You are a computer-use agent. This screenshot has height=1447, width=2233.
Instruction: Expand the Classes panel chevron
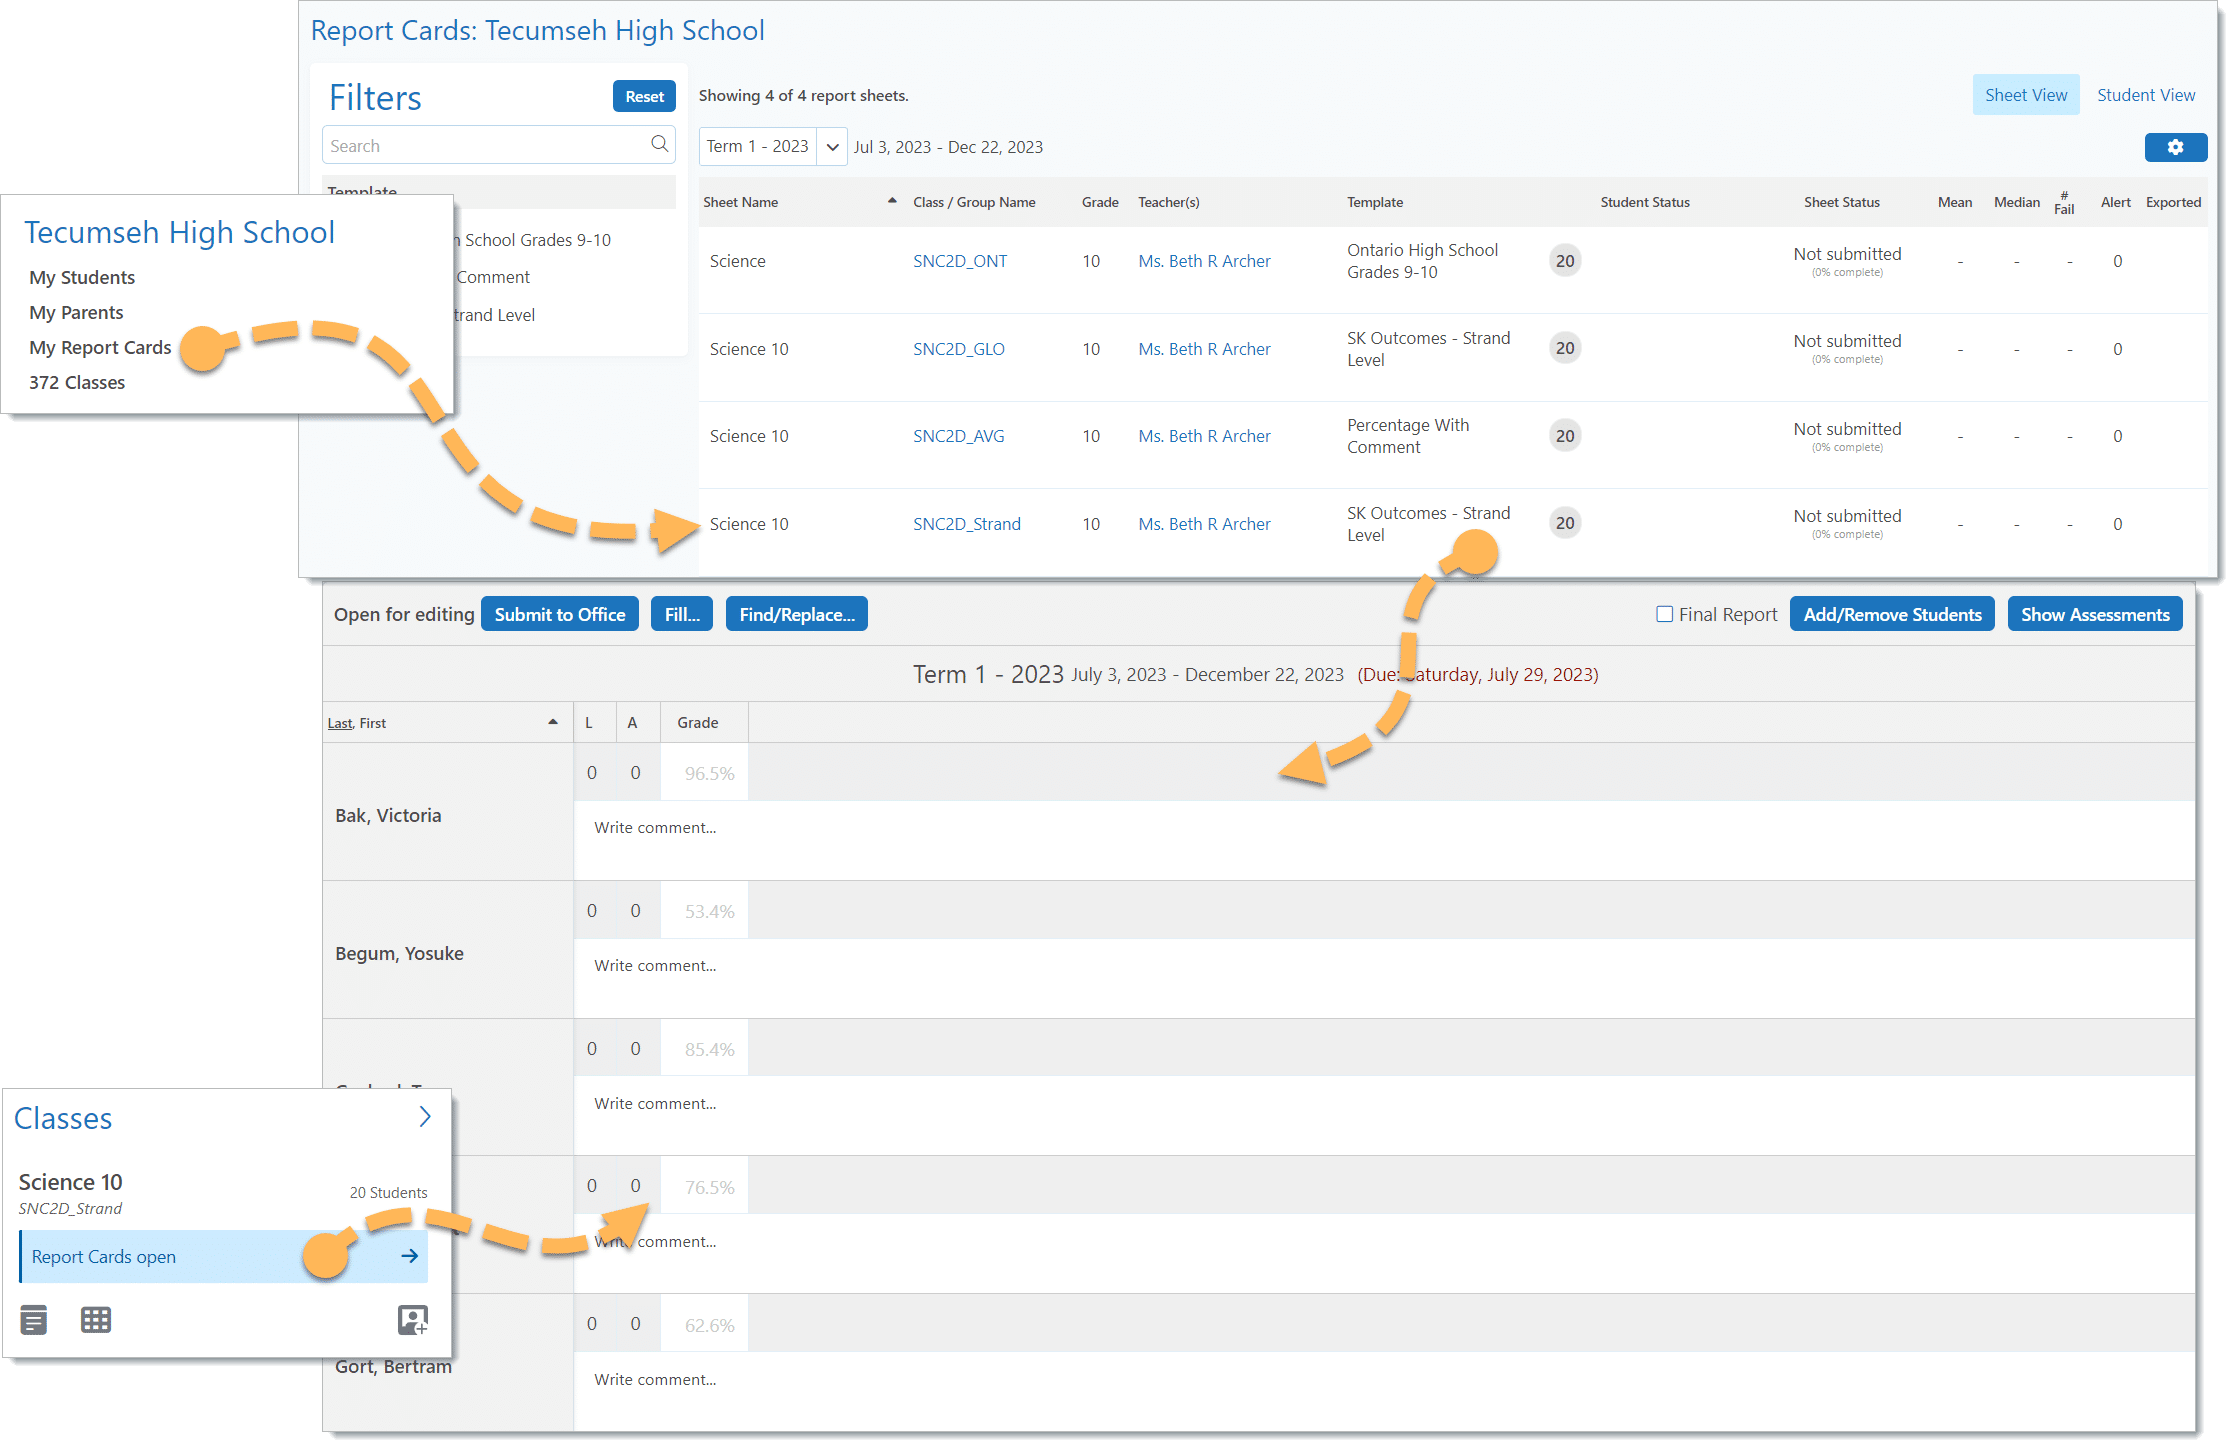pos(425,1117)
